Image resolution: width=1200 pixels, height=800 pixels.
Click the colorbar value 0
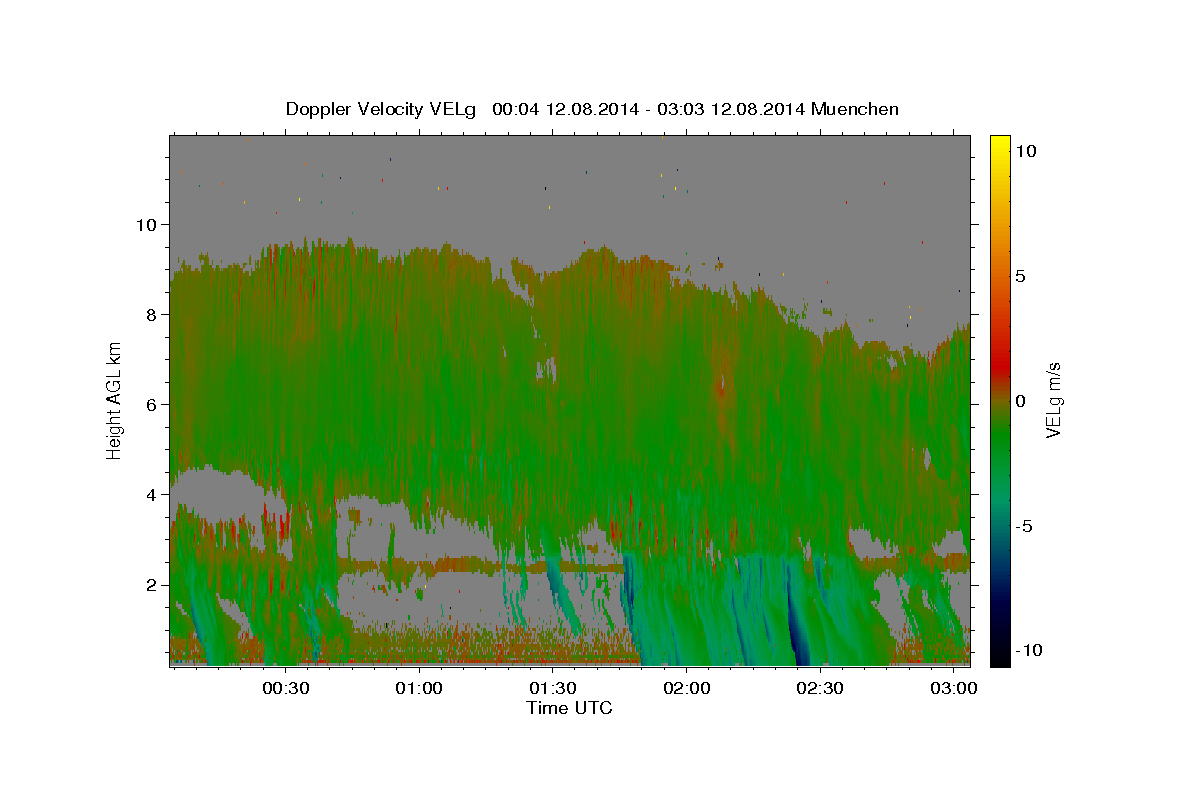point(1021,400)
